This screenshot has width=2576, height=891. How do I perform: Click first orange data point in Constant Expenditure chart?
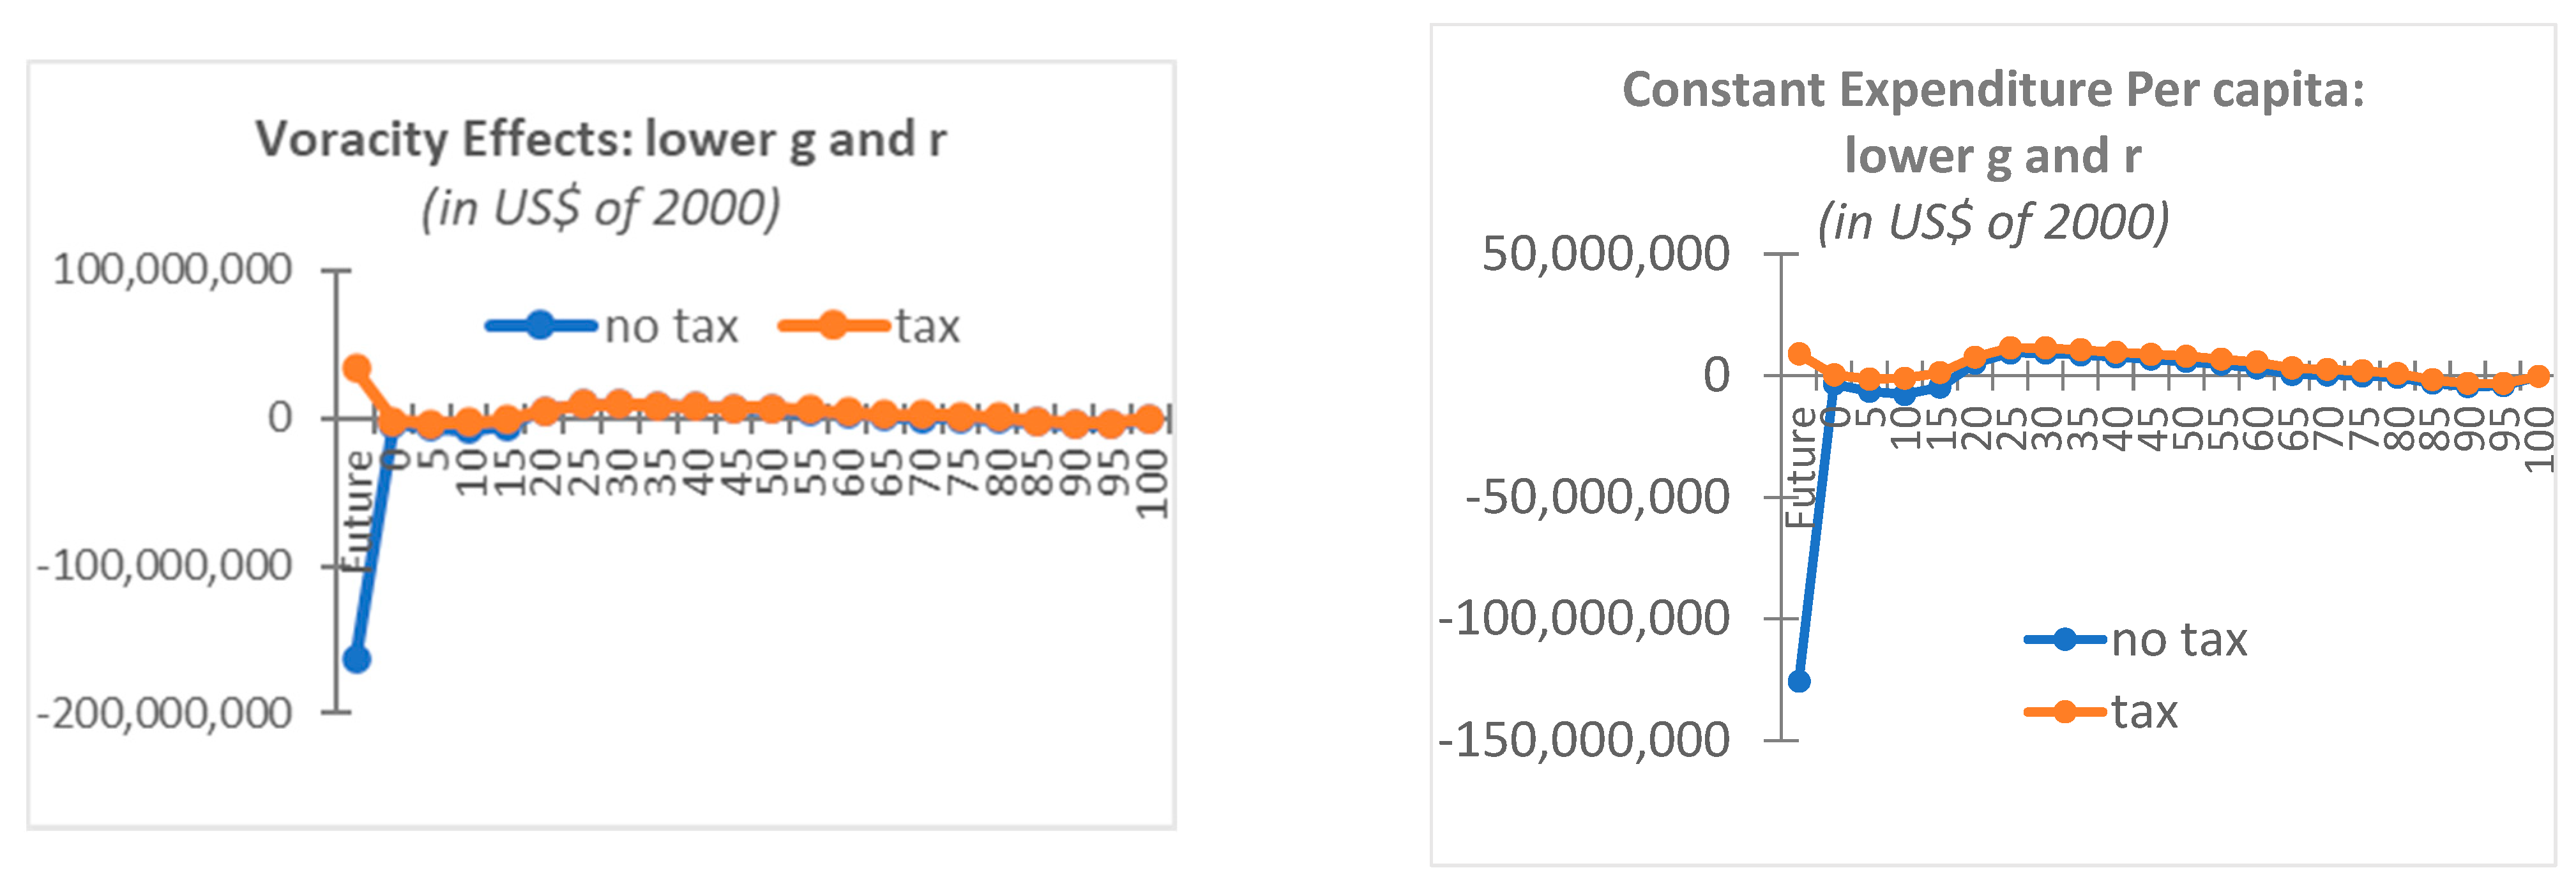click(1799, 354)
